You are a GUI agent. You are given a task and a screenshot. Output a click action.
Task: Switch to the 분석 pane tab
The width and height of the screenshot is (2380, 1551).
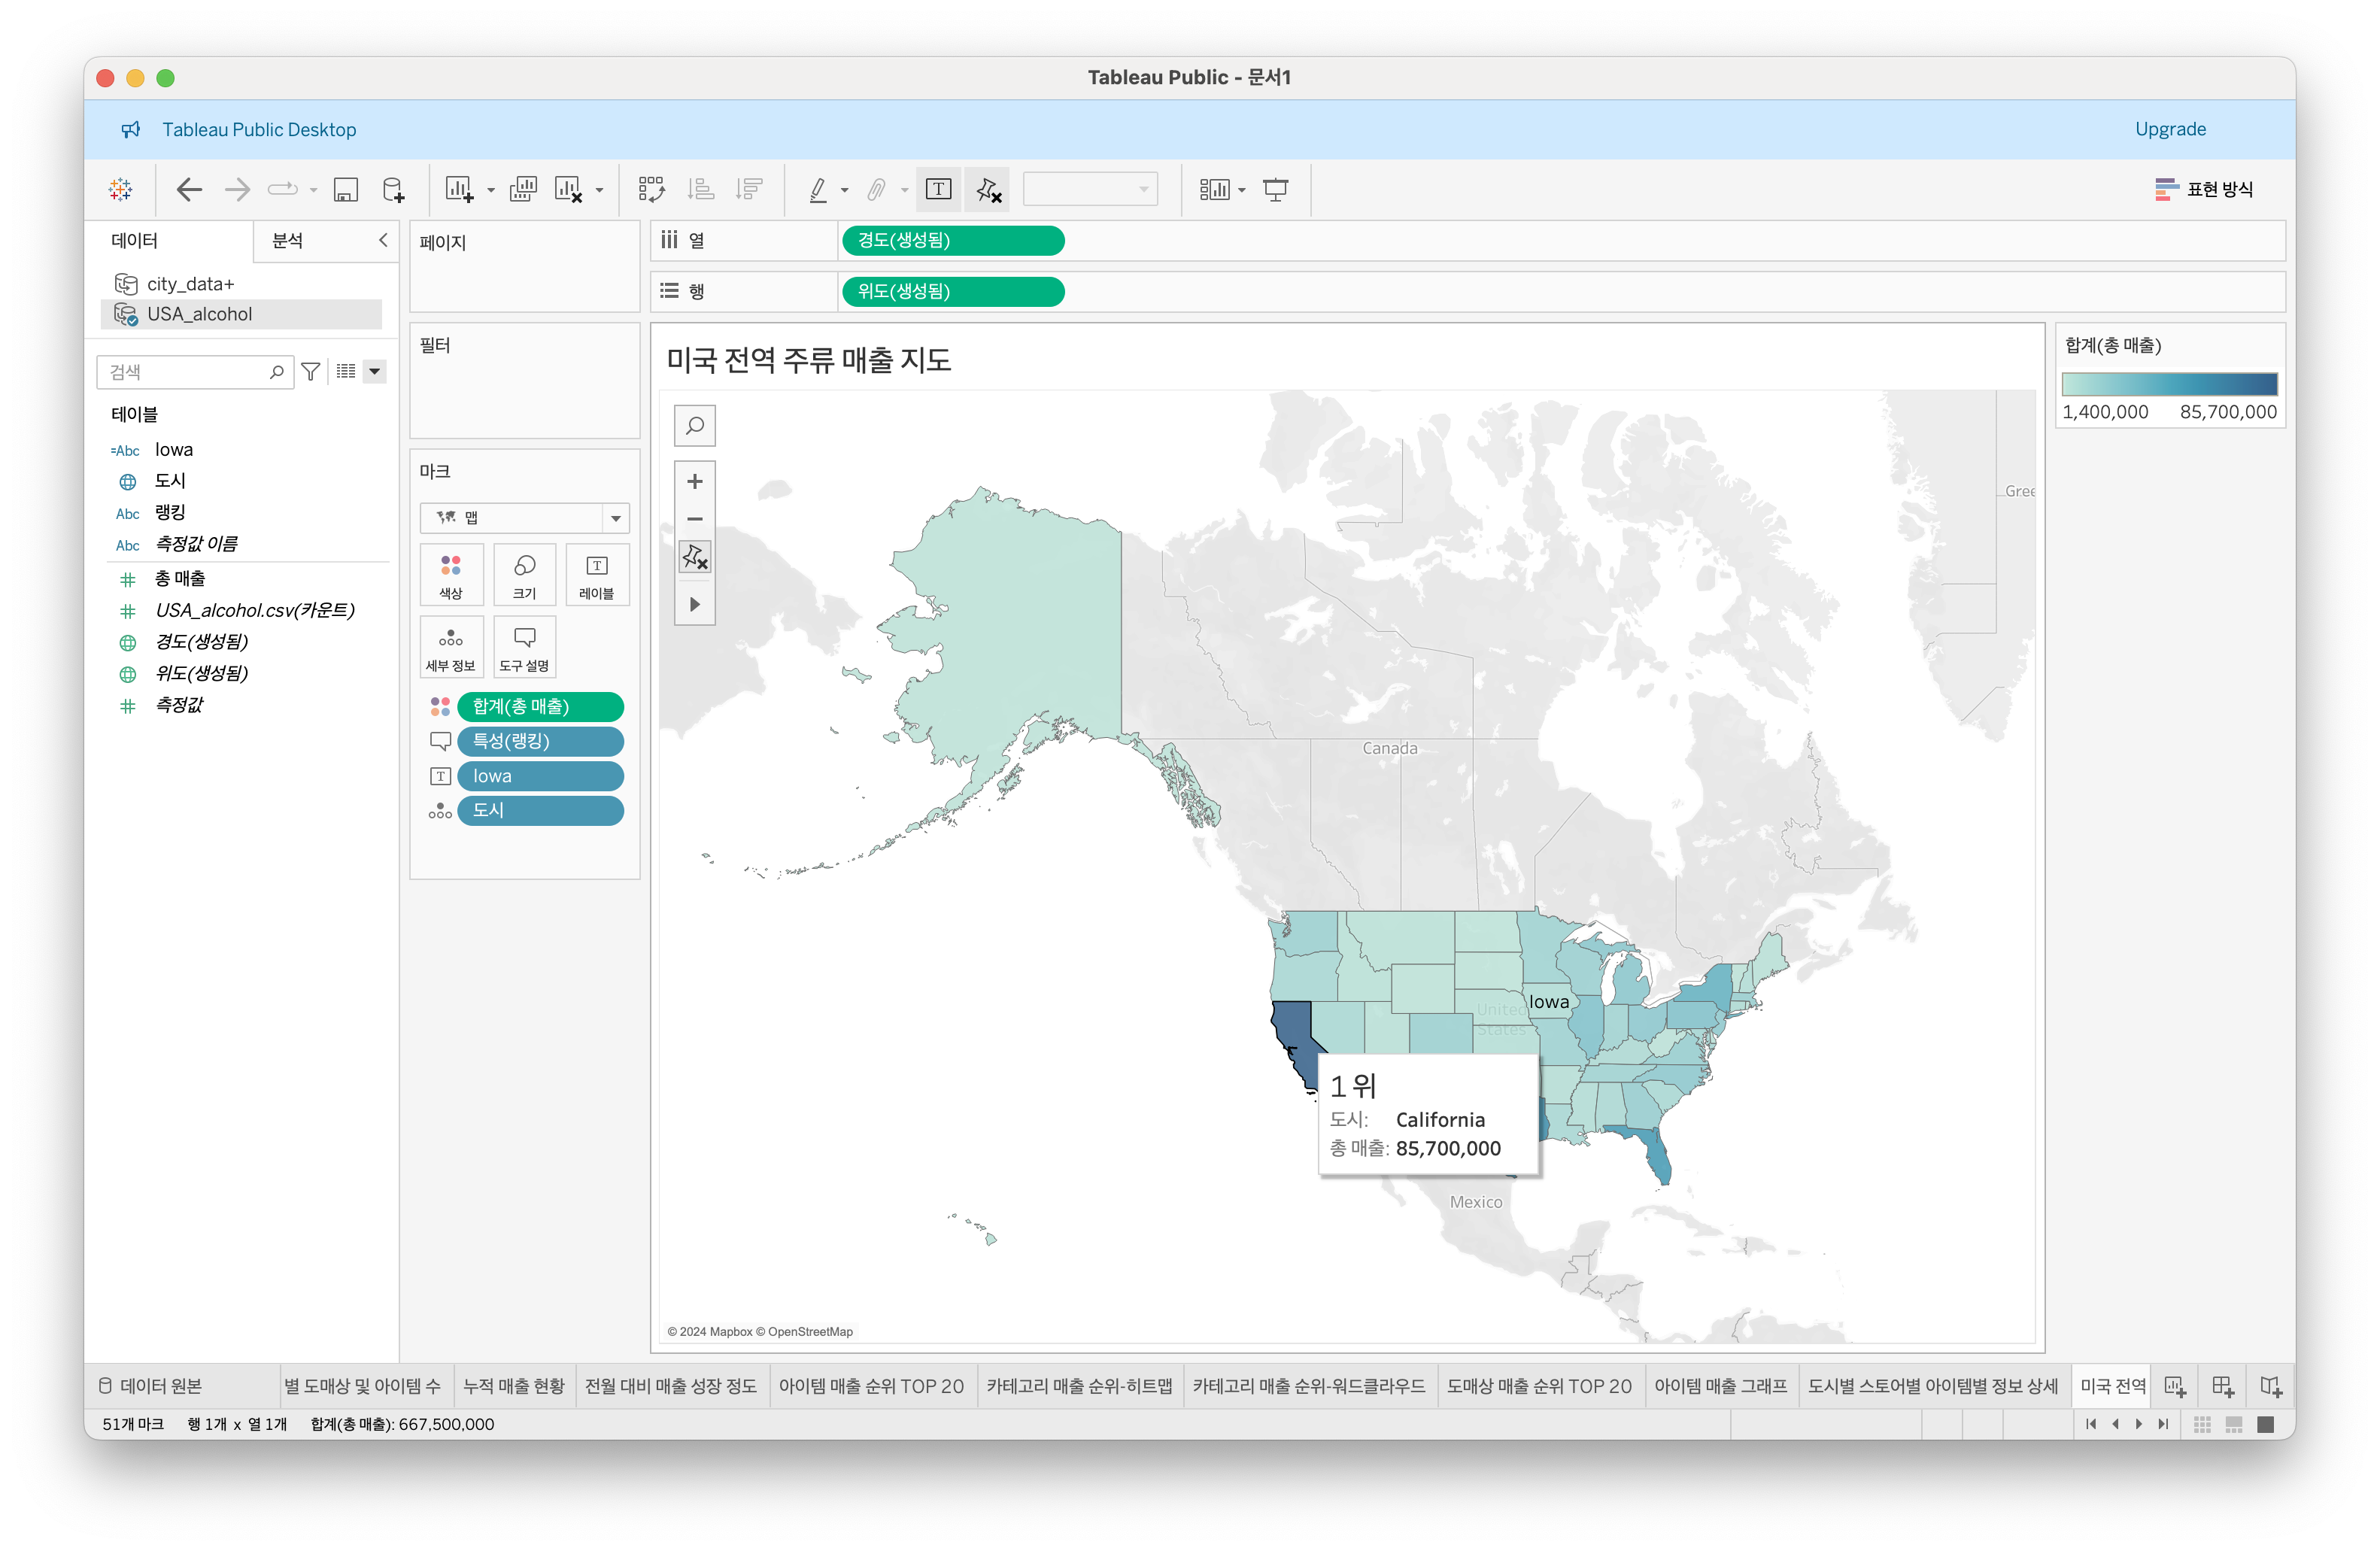point(288,240)
